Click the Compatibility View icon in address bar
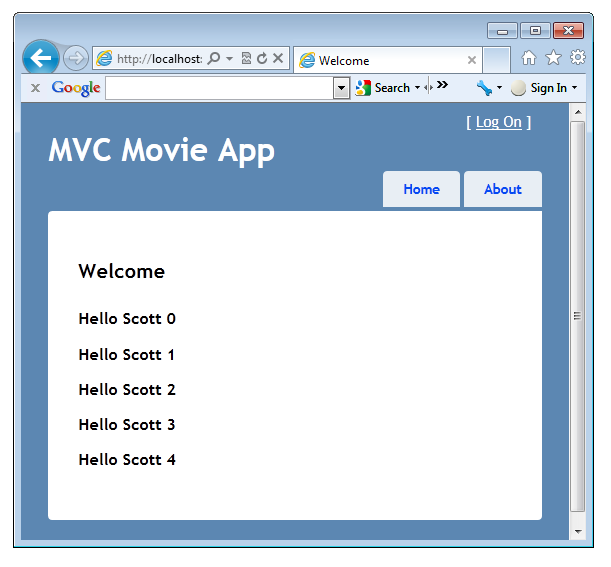611x567 pixels. (x=246, y=59)
